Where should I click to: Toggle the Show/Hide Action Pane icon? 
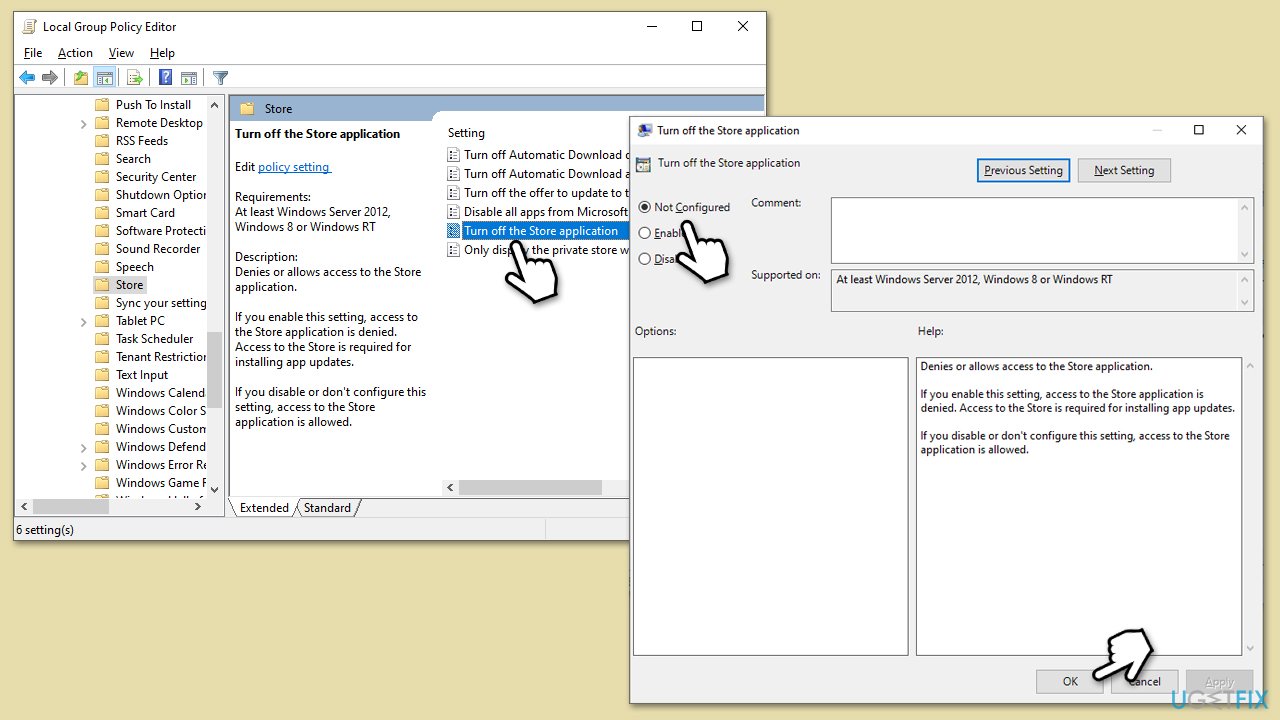tap(188, 78)
